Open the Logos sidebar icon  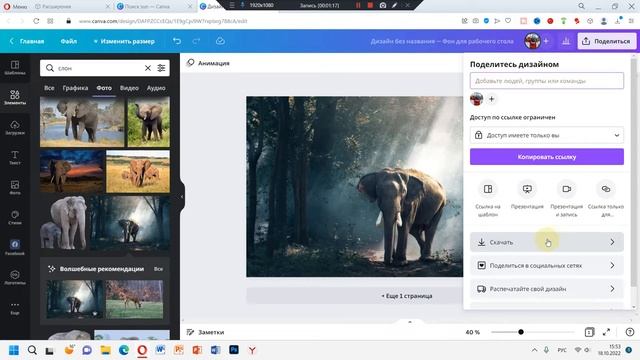click(x=15, y=277)
